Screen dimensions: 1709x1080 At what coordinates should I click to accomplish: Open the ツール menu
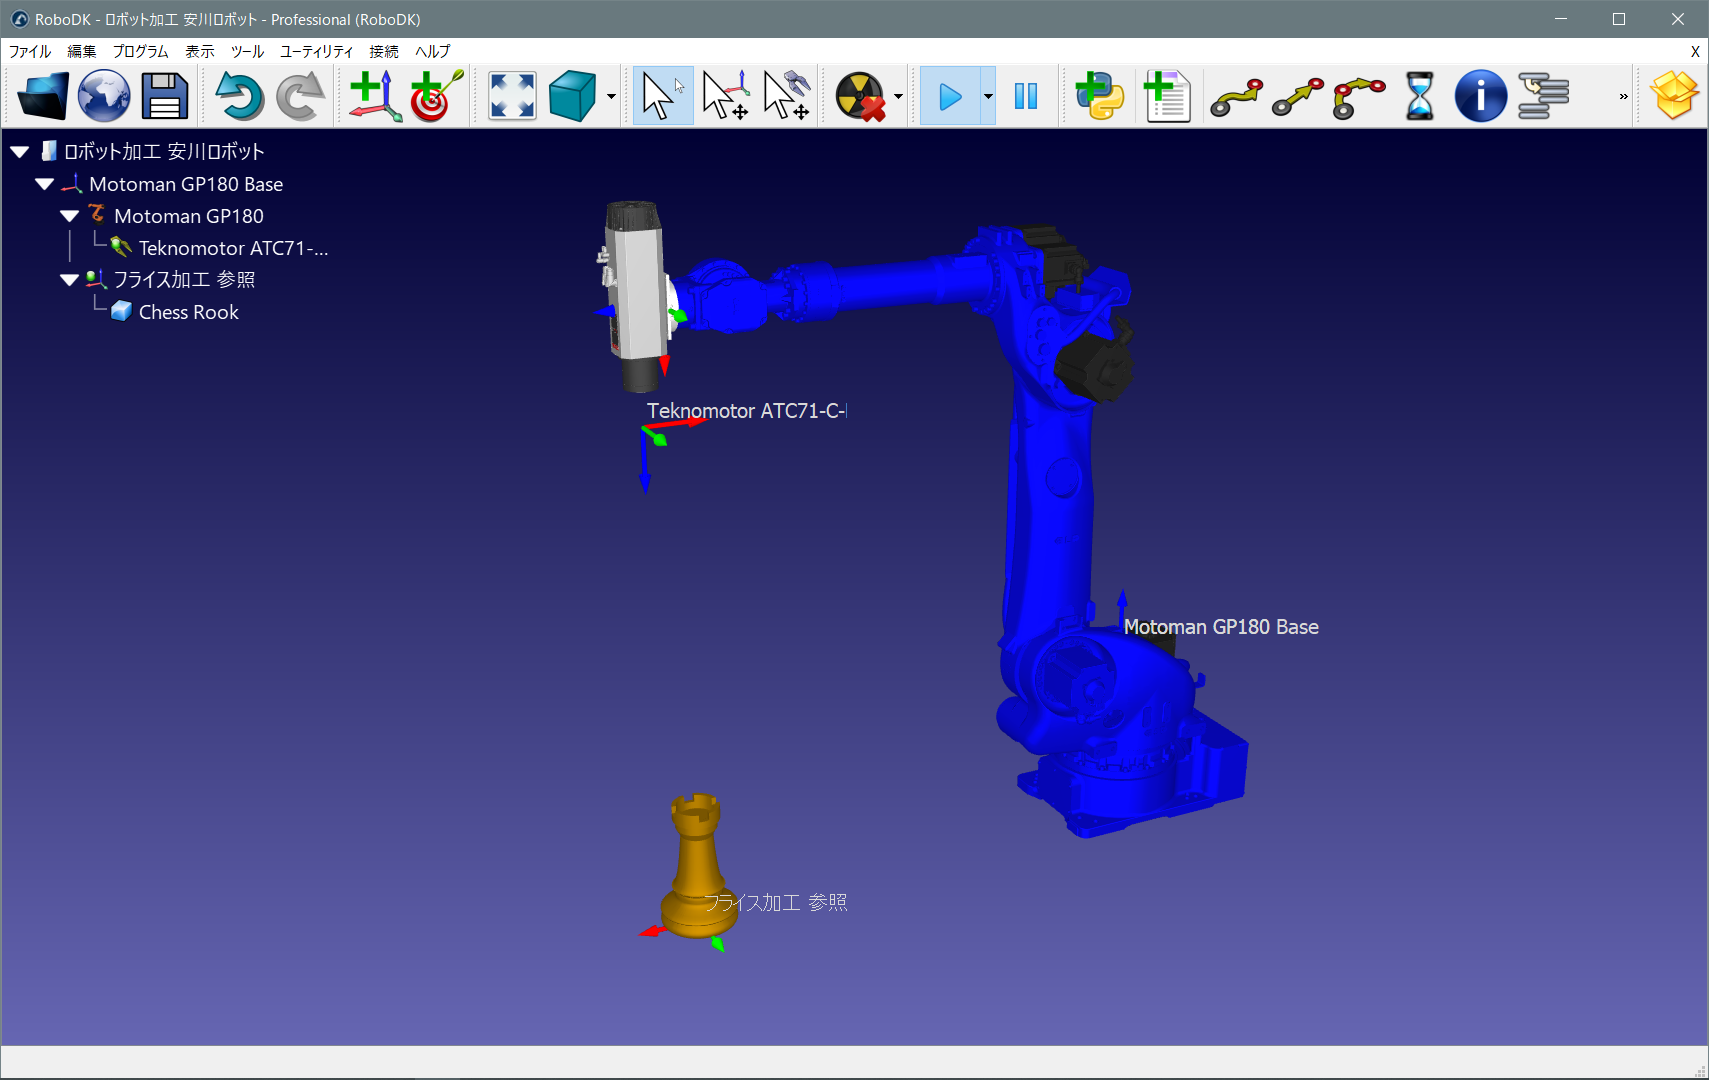pos(247,52)
